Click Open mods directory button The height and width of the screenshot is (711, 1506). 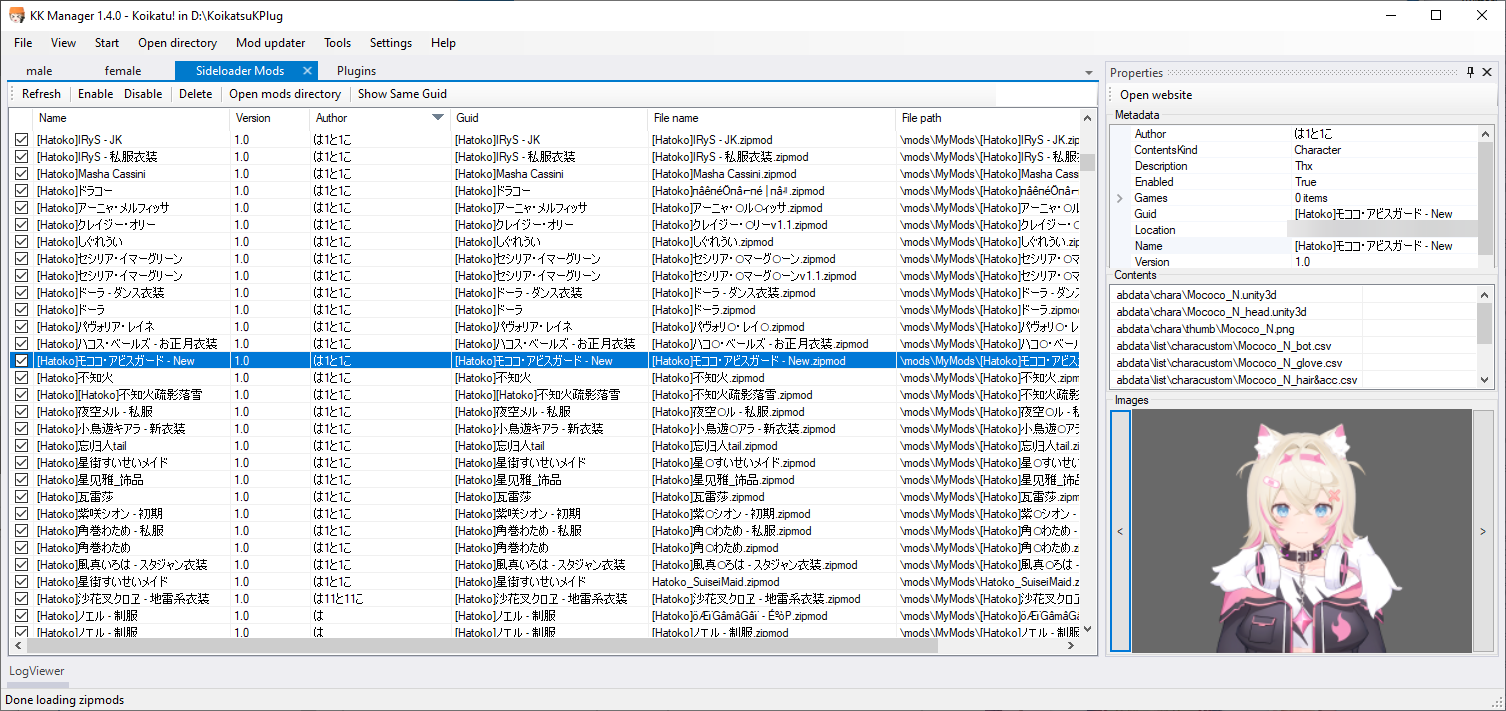click(285, 94)
